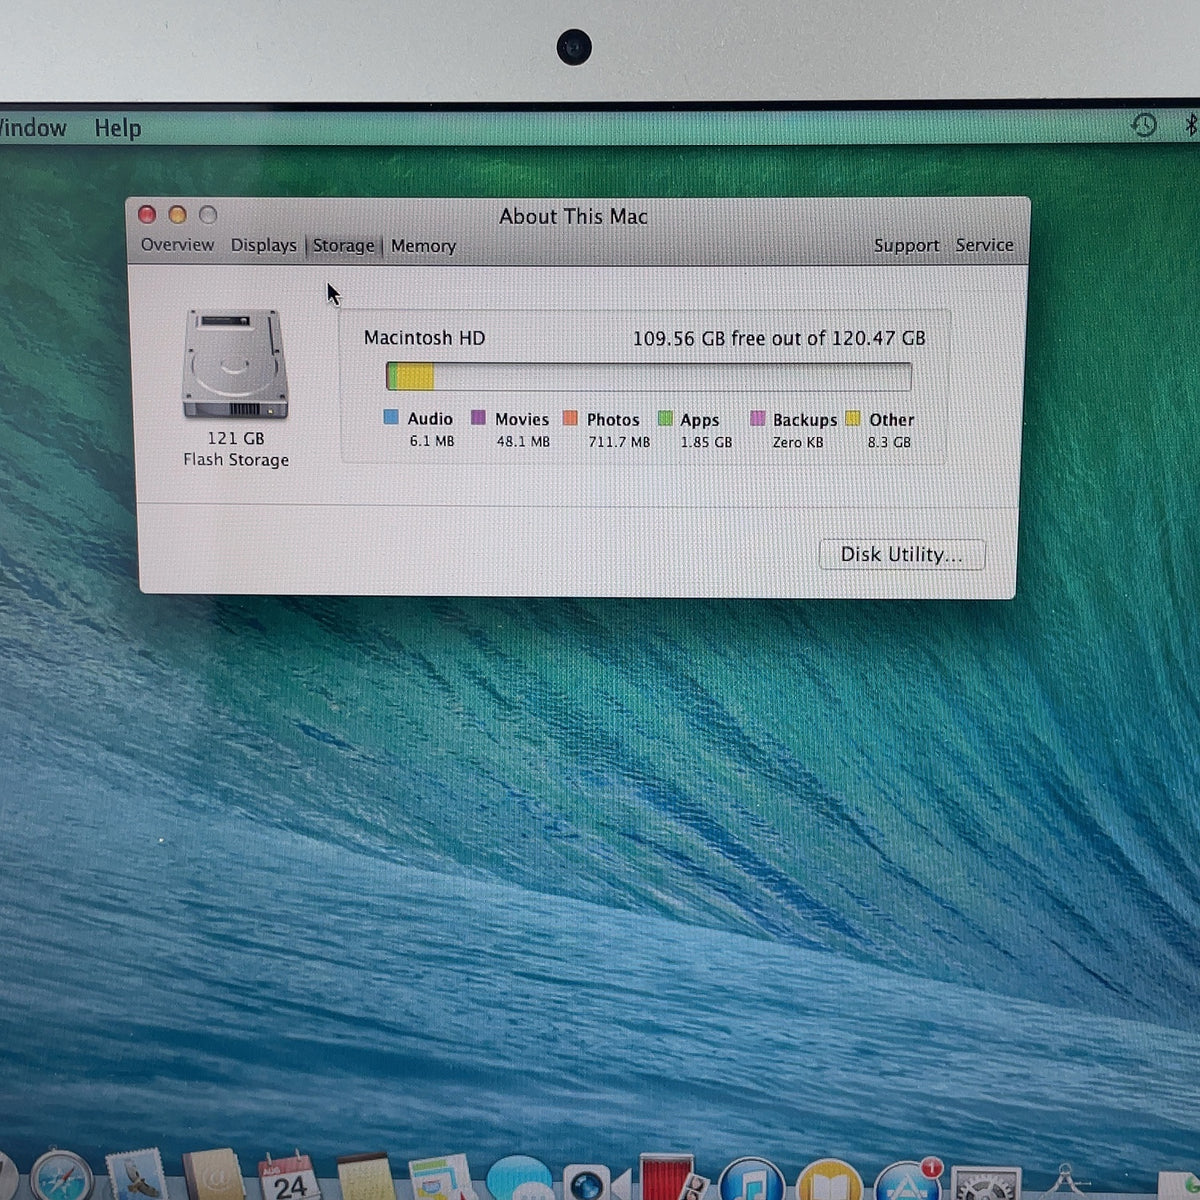Launch iBooks from the dock
Screen dimensions: 1200x1200
click(829, 1180)
